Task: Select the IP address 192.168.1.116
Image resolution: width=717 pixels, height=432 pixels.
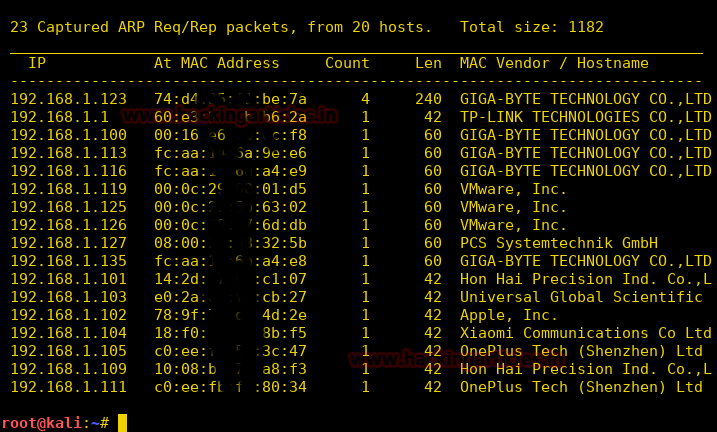Action: click(69, 171)
